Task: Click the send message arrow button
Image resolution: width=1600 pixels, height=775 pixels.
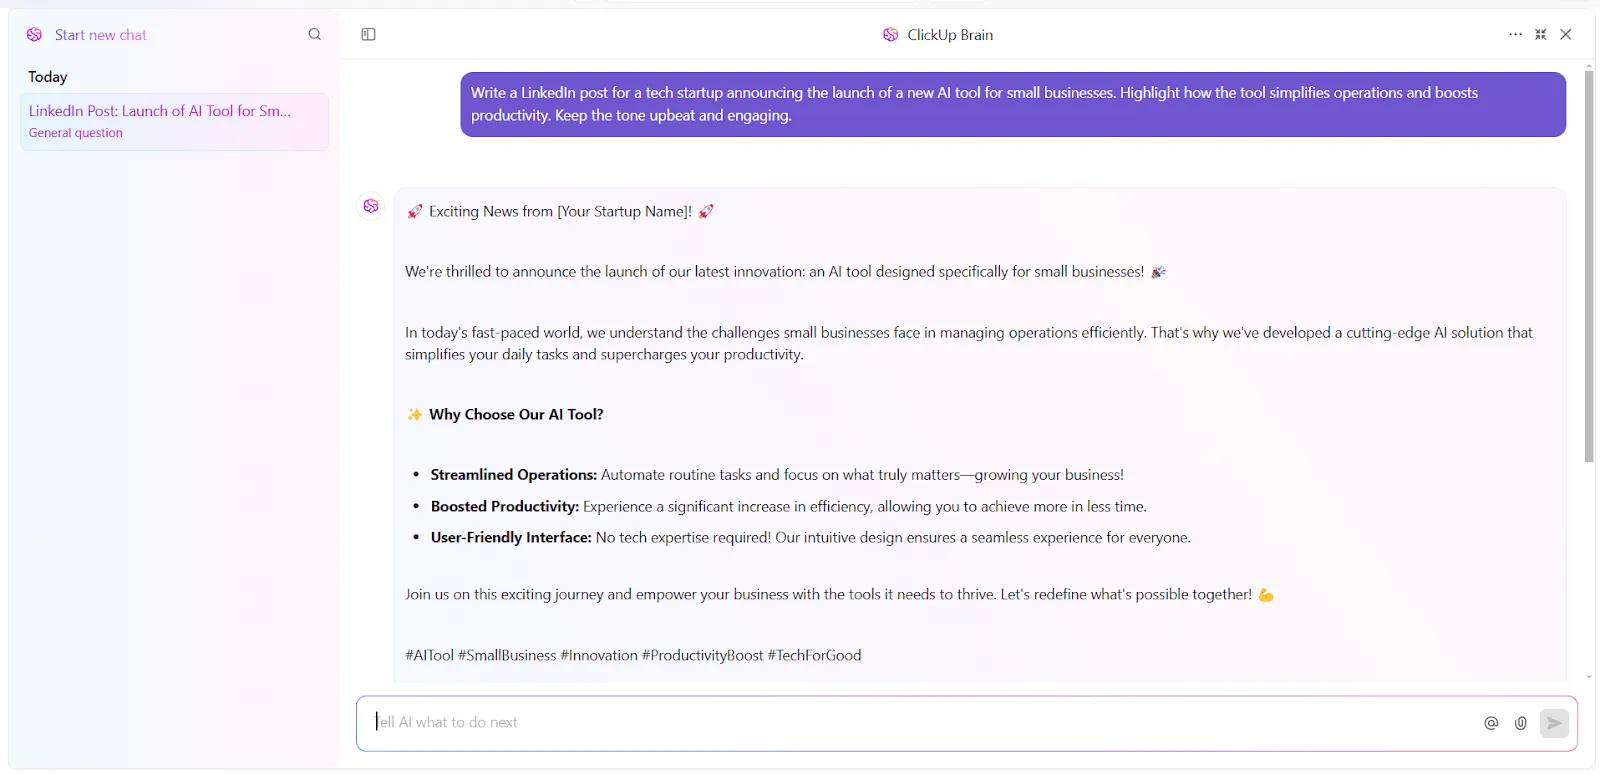Action: click(x=1554, y=723)
